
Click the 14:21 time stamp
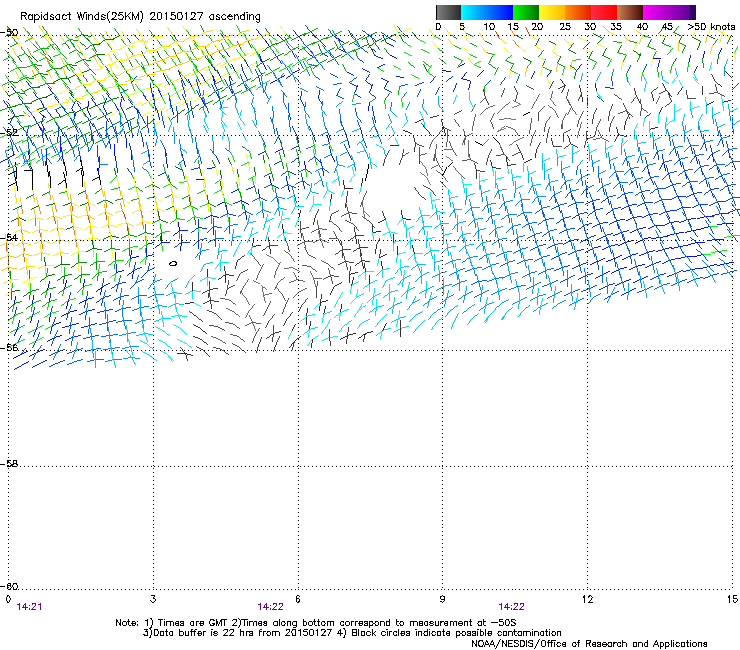coord(29,607)
